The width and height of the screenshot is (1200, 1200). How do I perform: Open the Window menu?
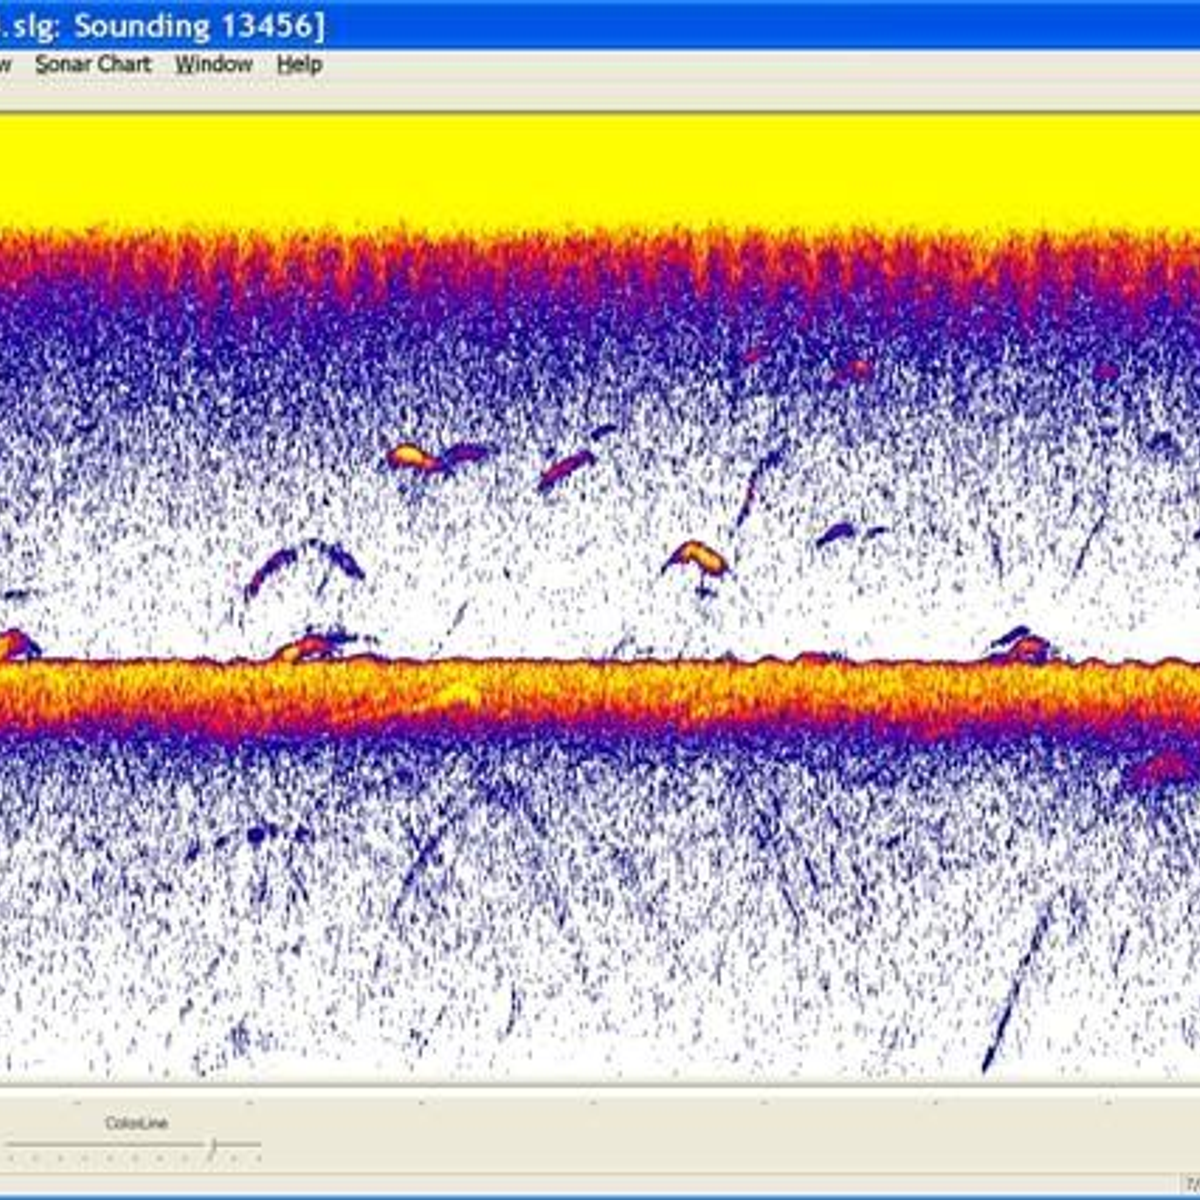[213, 65]
